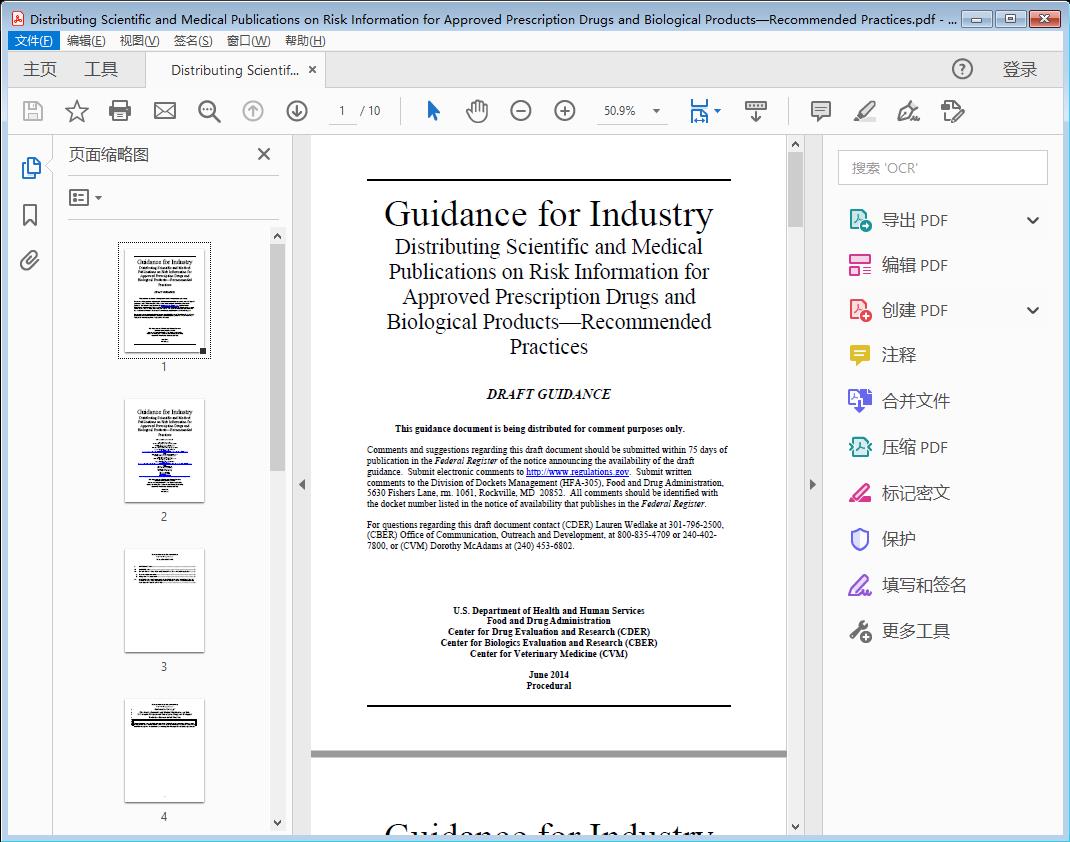The width and height of the screenshot is (1070, 842).
Task: Zoom out with the minus icon
Action: pyautogui.click(x=521, y=111)
